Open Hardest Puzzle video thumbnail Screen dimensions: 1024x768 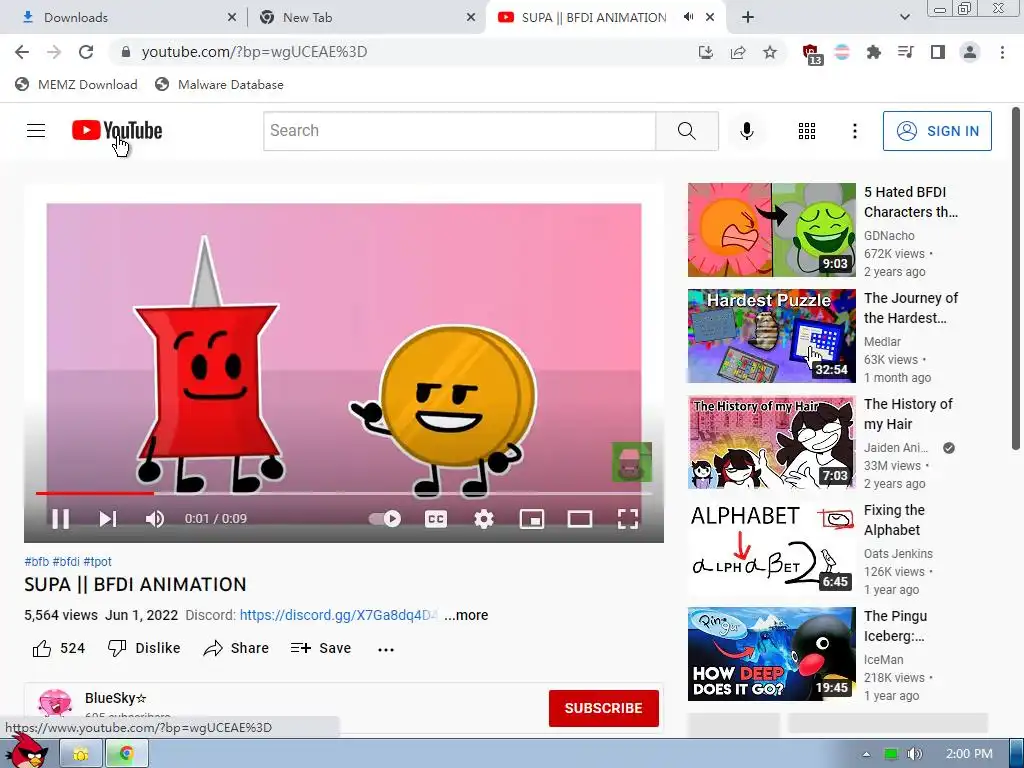tap(771, 336)
